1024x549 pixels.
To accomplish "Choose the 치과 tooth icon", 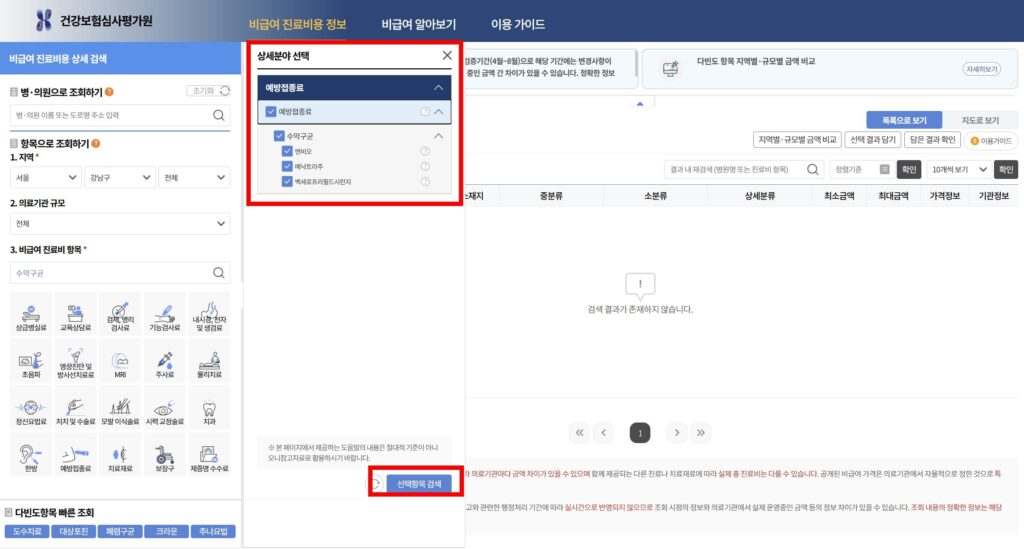I will [209, 410].
